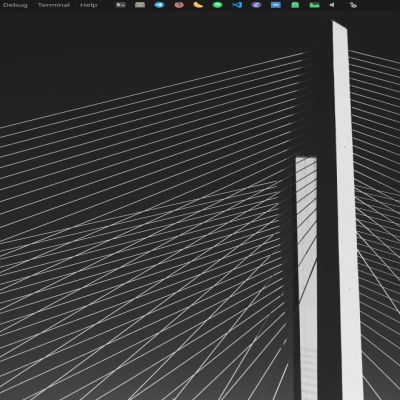Open the blue monitor graph icon
This screenshot has width=400, height=400.
pos(276,5)
